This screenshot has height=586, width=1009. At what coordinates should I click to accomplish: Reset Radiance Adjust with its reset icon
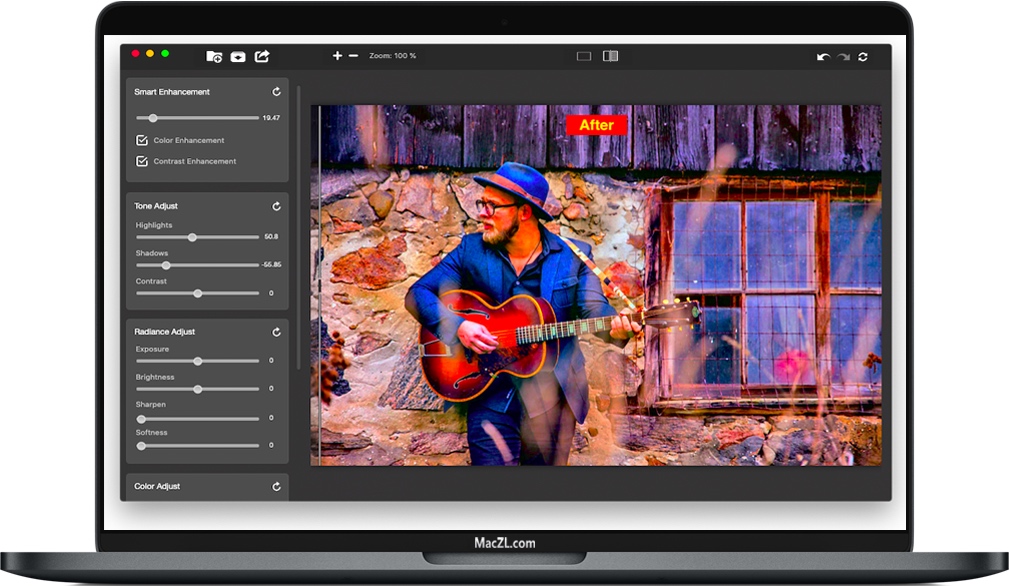tap(277, 331)
